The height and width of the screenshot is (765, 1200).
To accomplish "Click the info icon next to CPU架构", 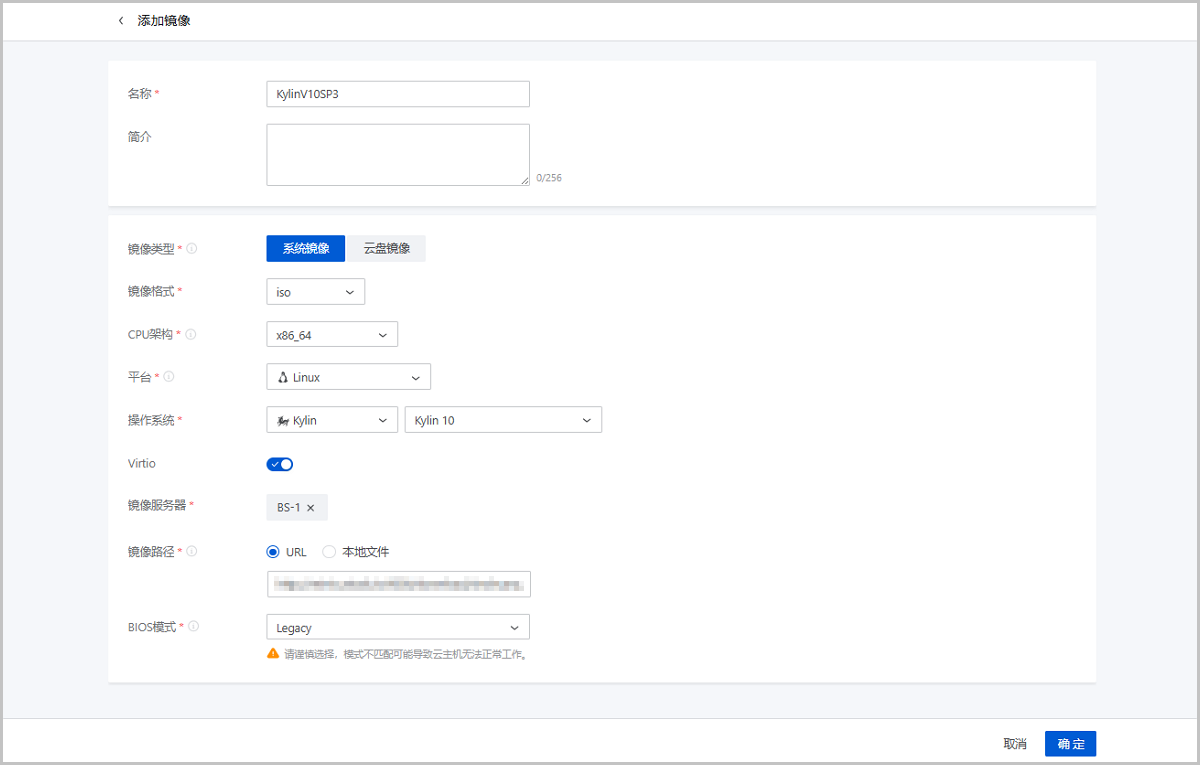I will (x=191, y=335).
